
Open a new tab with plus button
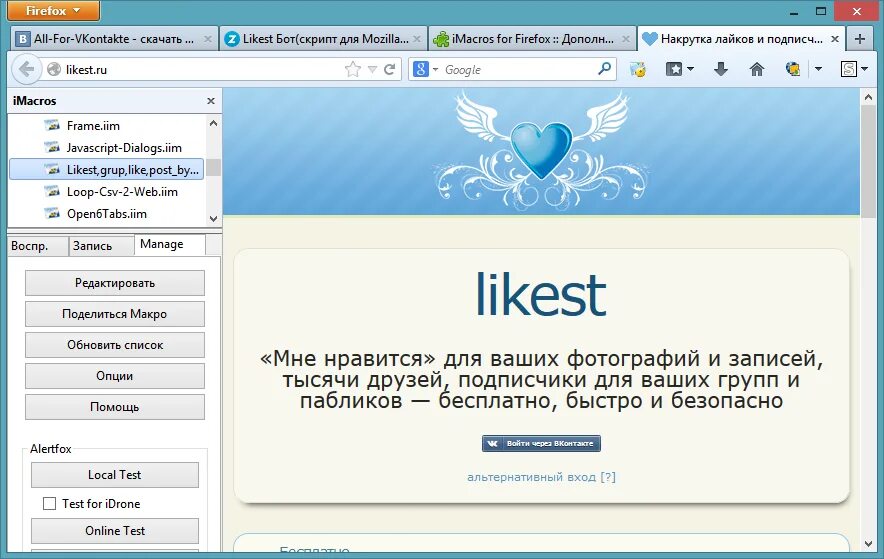point(860,38)
